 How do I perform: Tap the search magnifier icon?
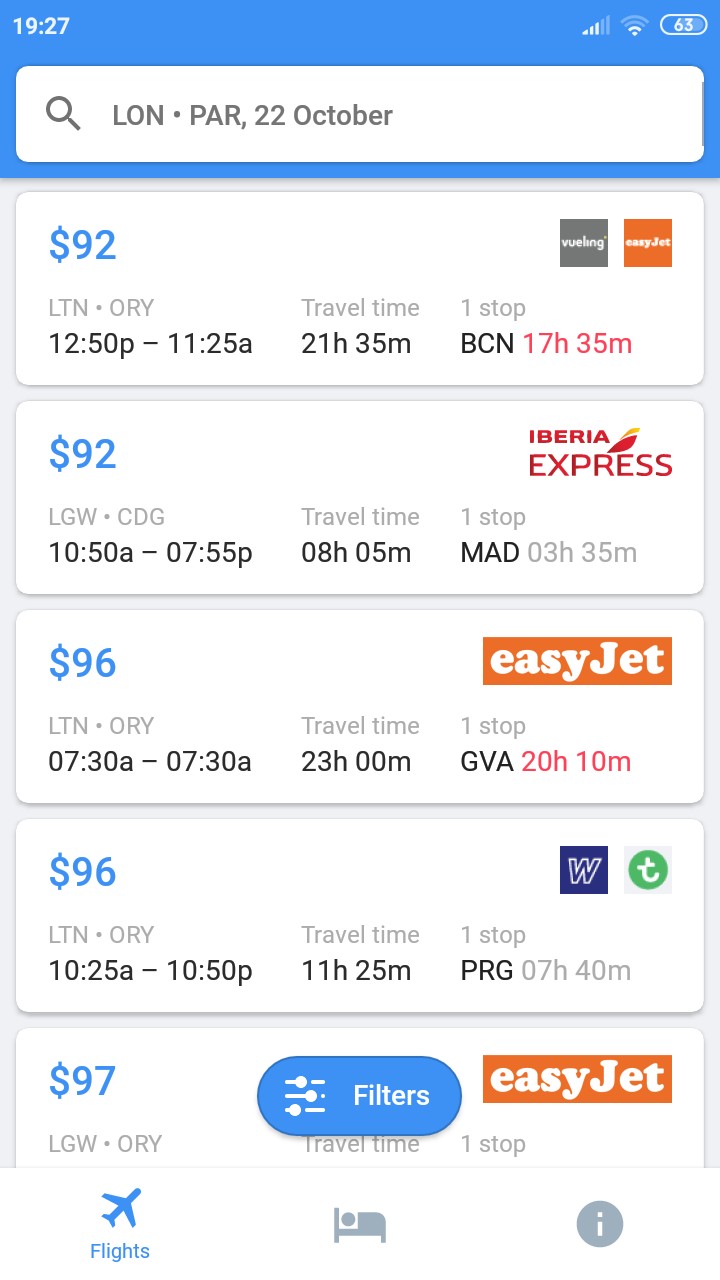(x=63, y=115)
